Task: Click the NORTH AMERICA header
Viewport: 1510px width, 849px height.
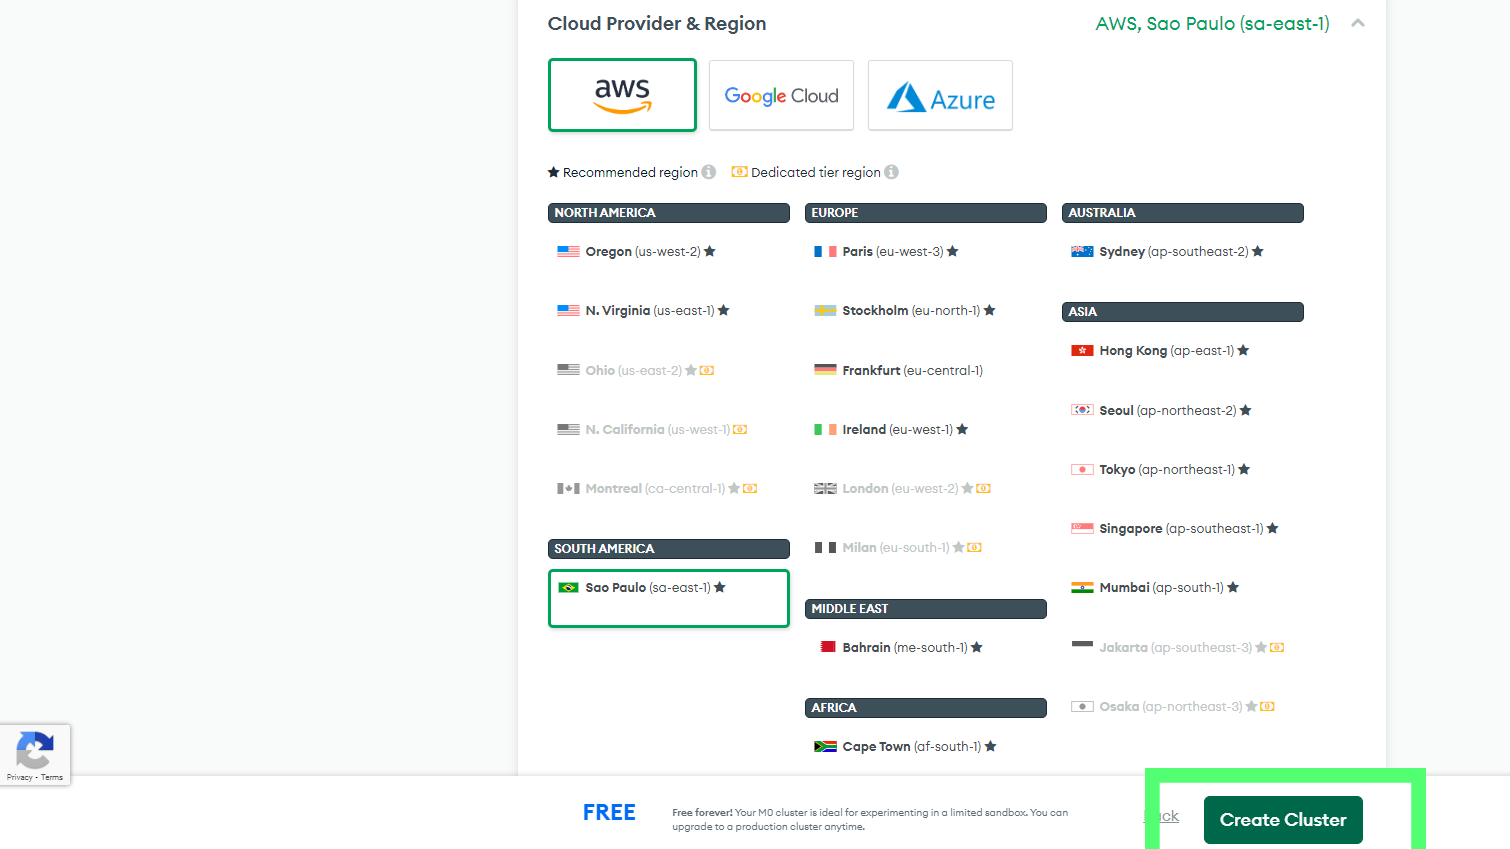Action: tap(669, 213)
